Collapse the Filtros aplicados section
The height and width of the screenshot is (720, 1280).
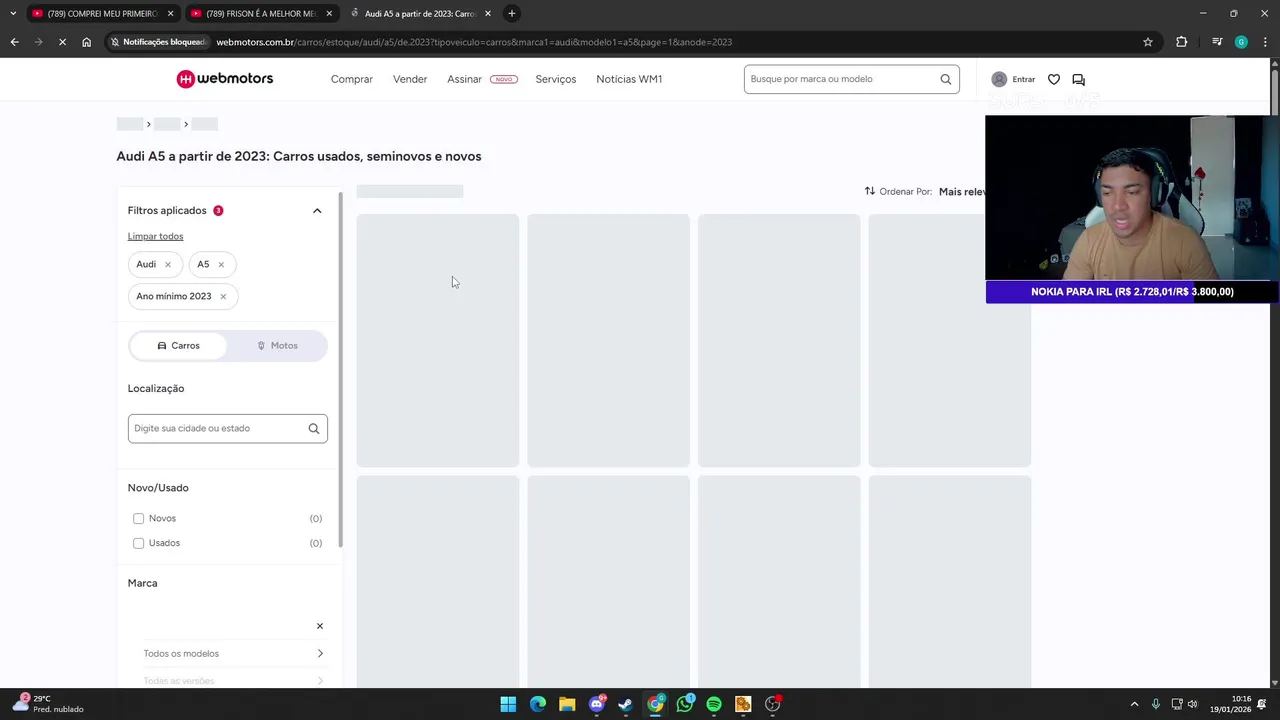317,211
